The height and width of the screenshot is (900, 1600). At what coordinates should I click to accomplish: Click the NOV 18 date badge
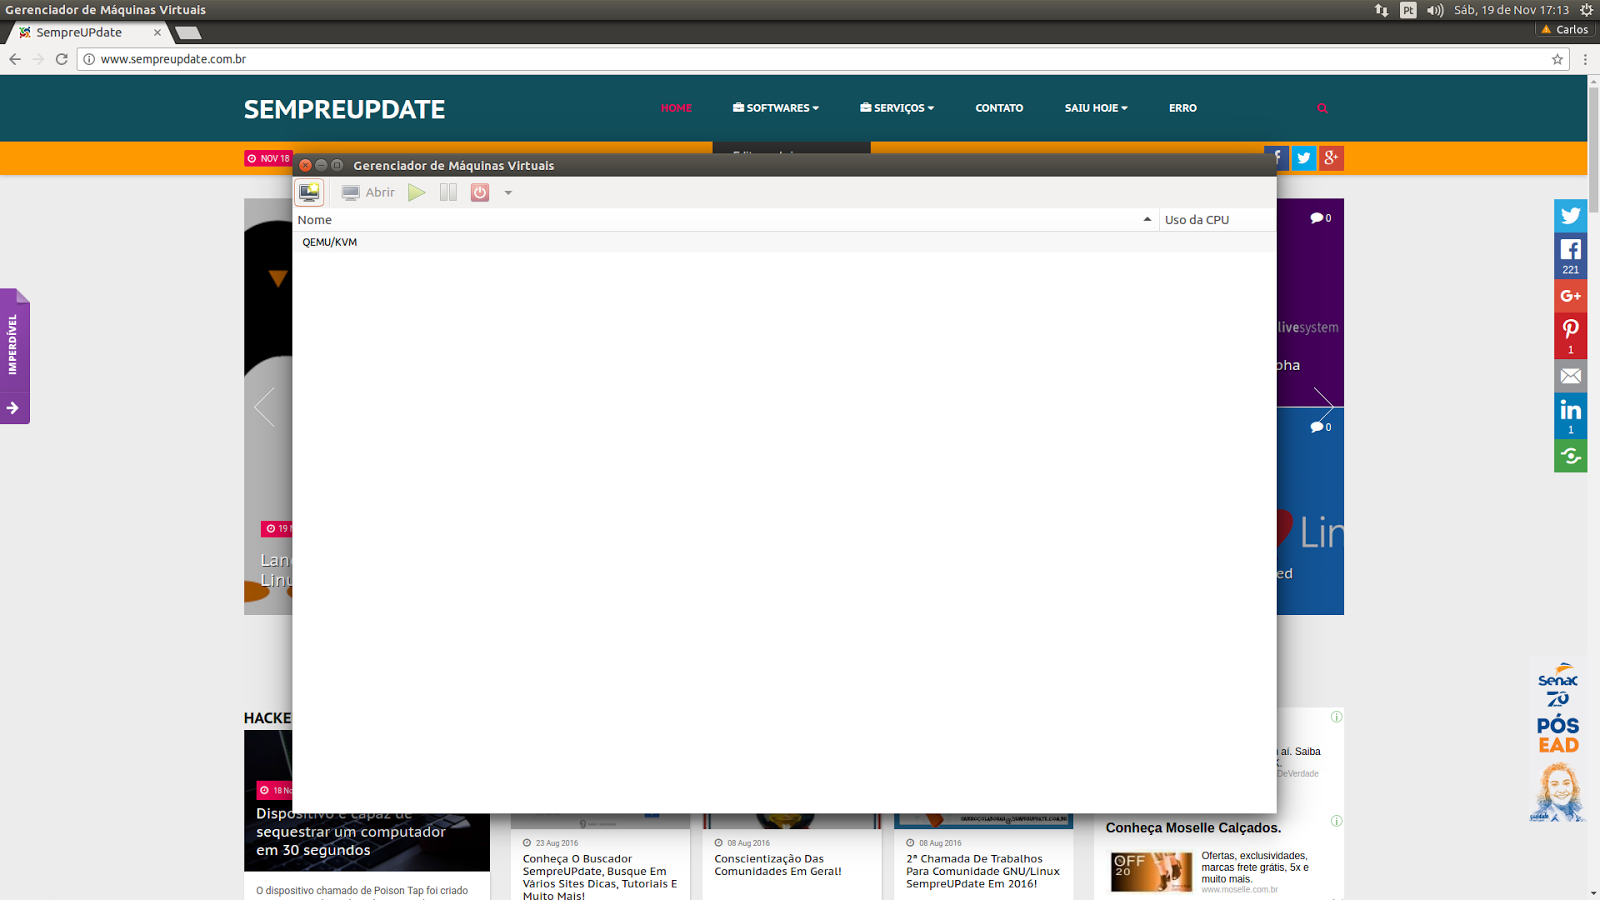[x=268, y=158]
